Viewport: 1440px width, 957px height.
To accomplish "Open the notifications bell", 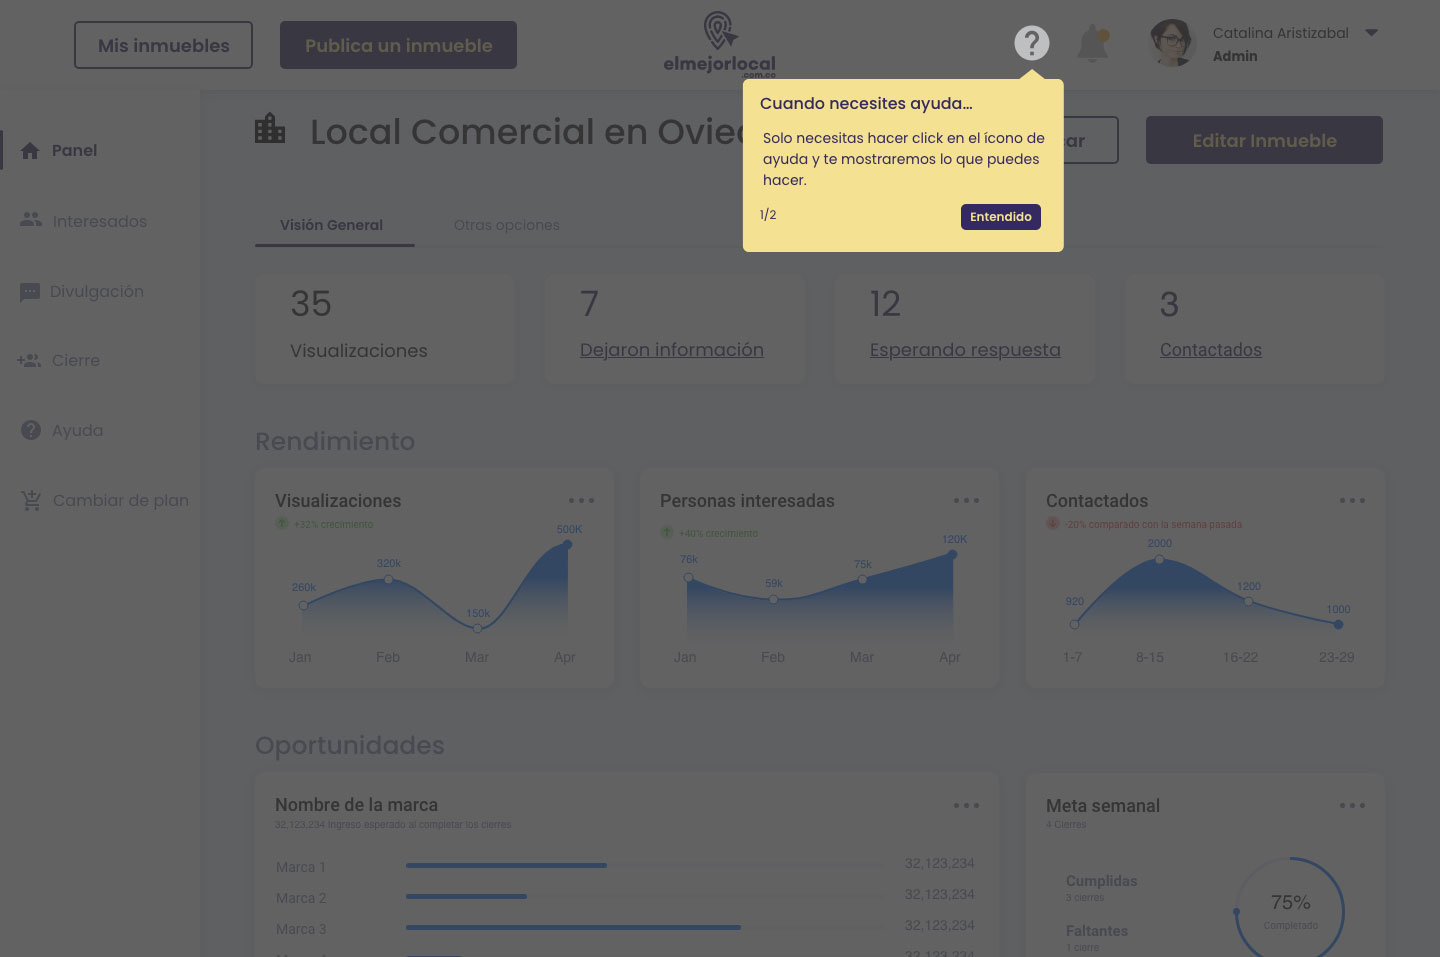I will pyautogui.click(x=1092, y=43).
